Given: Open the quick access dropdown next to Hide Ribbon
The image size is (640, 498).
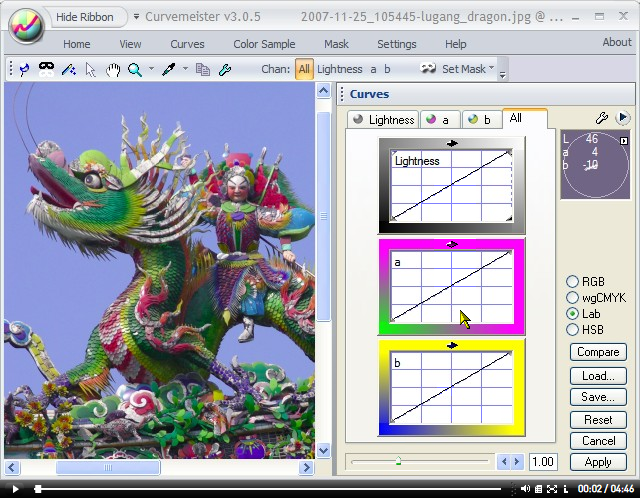Looking at the screenshot, I should (x=136, y=17).
